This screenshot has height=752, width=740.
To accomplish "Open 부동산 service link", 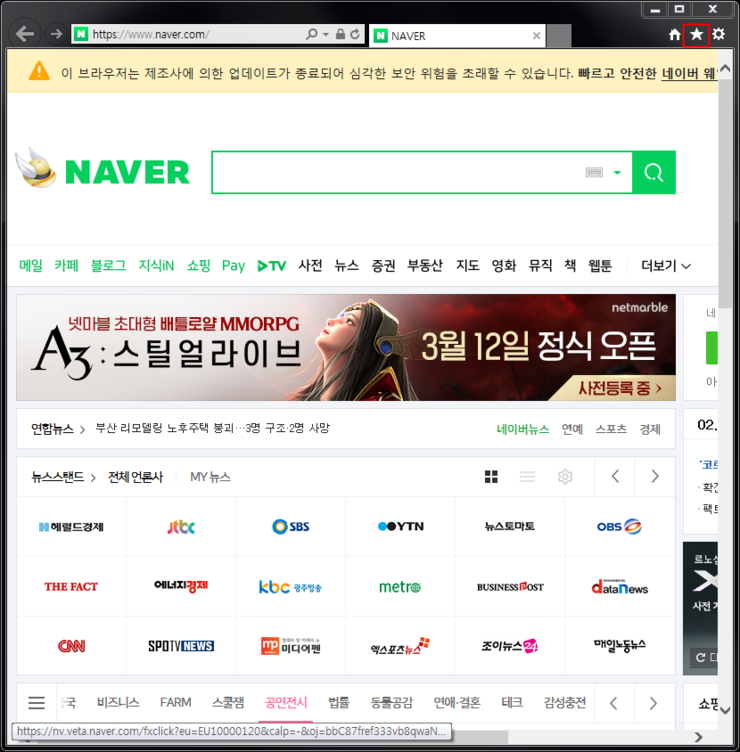I will coord(425,265).
